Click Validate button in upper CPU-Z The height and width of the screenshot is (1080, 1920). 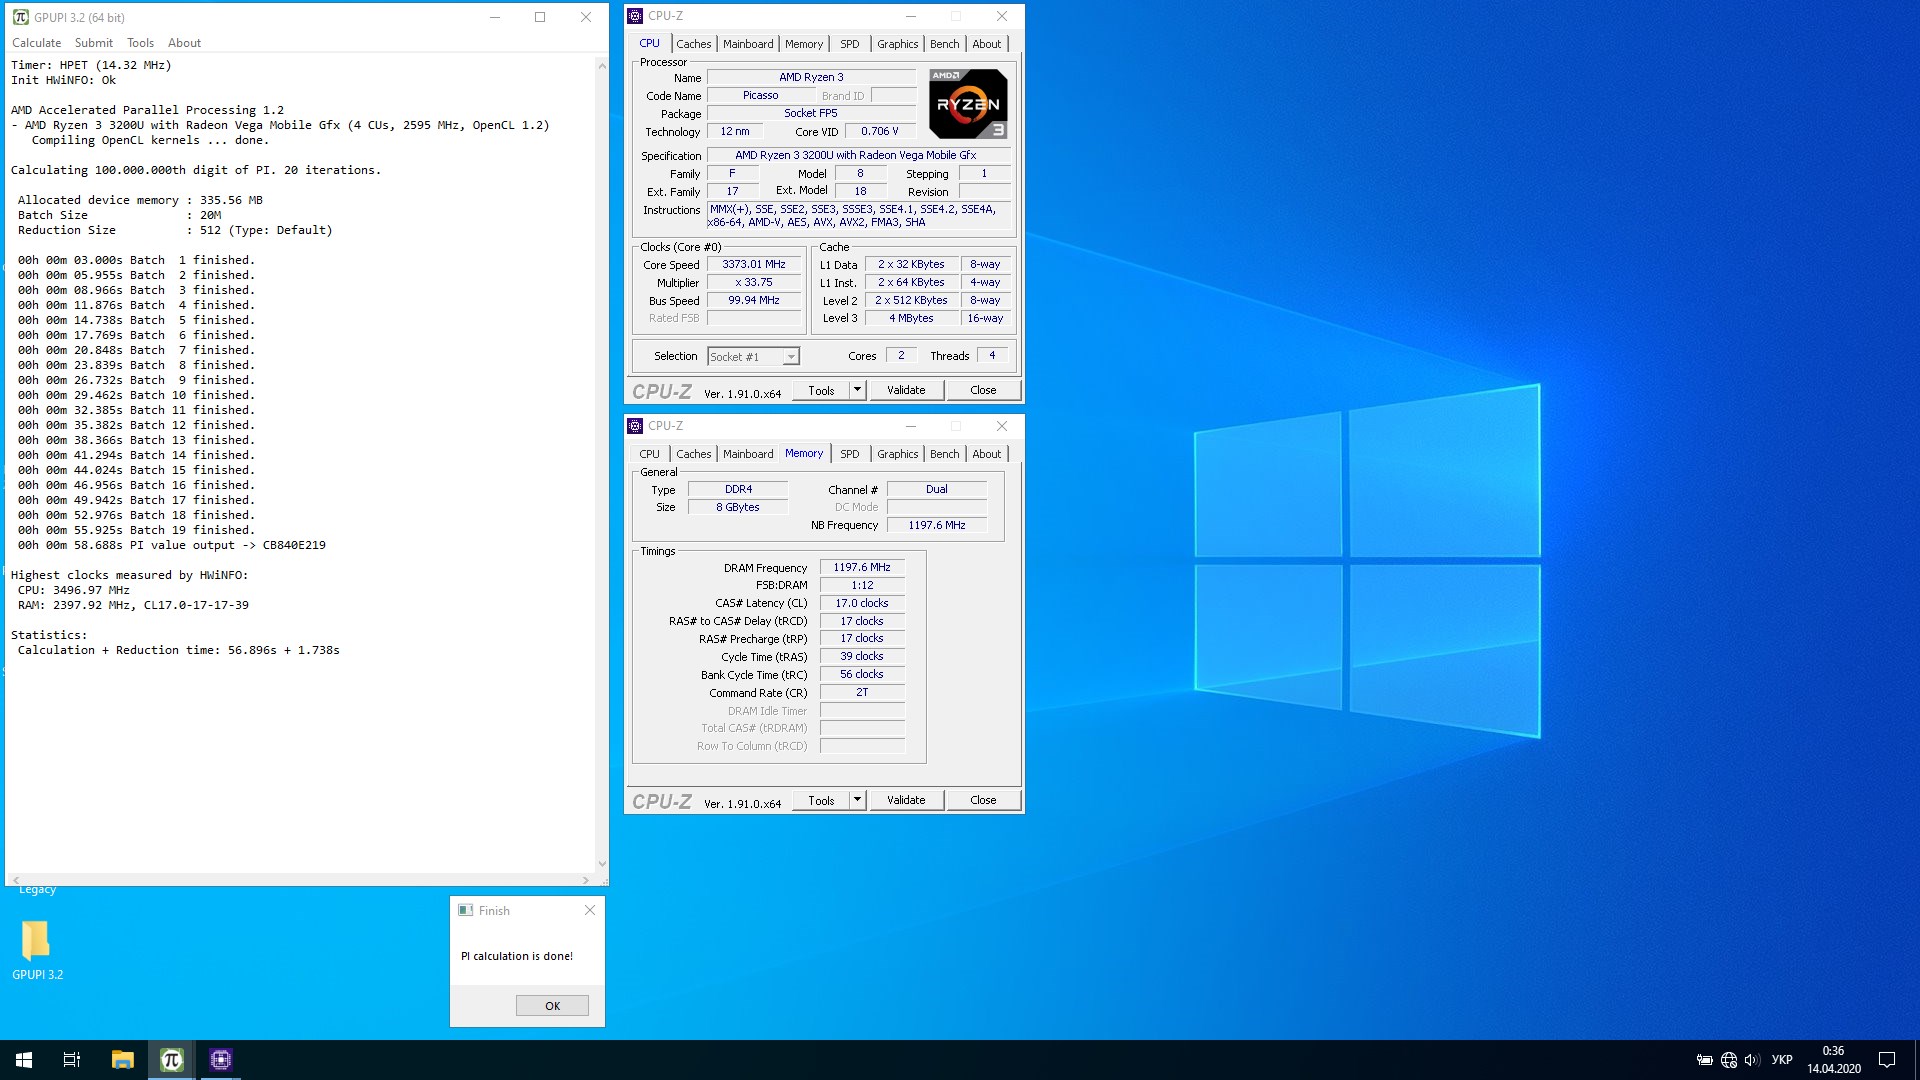[x=906, y=391]
